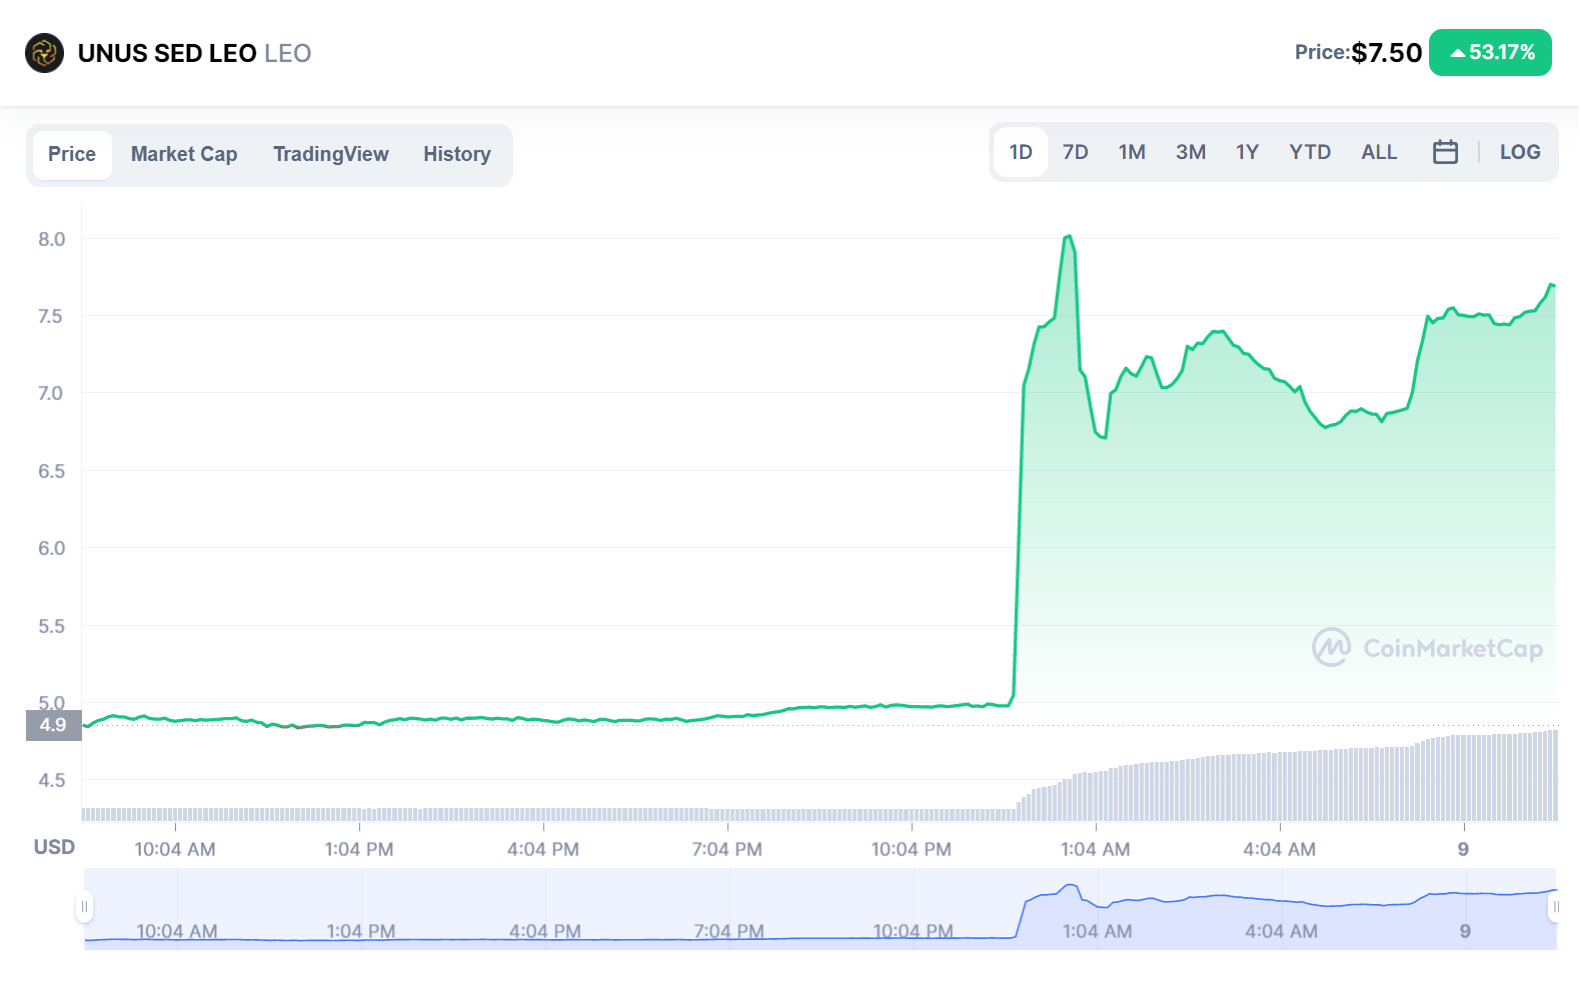
Task: Open the calendar date range picker
Action: [1445, 152]
